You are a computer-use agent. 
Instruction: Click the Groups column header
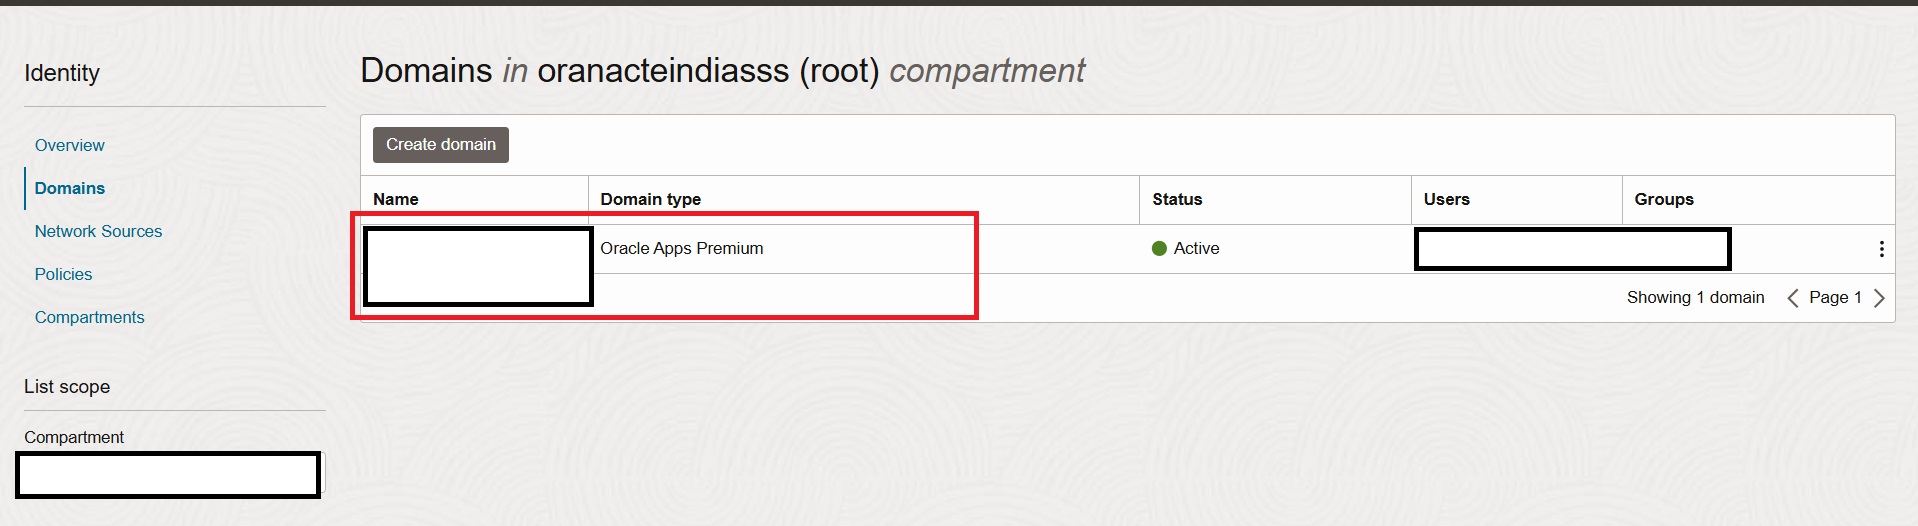click(1664, 199)
